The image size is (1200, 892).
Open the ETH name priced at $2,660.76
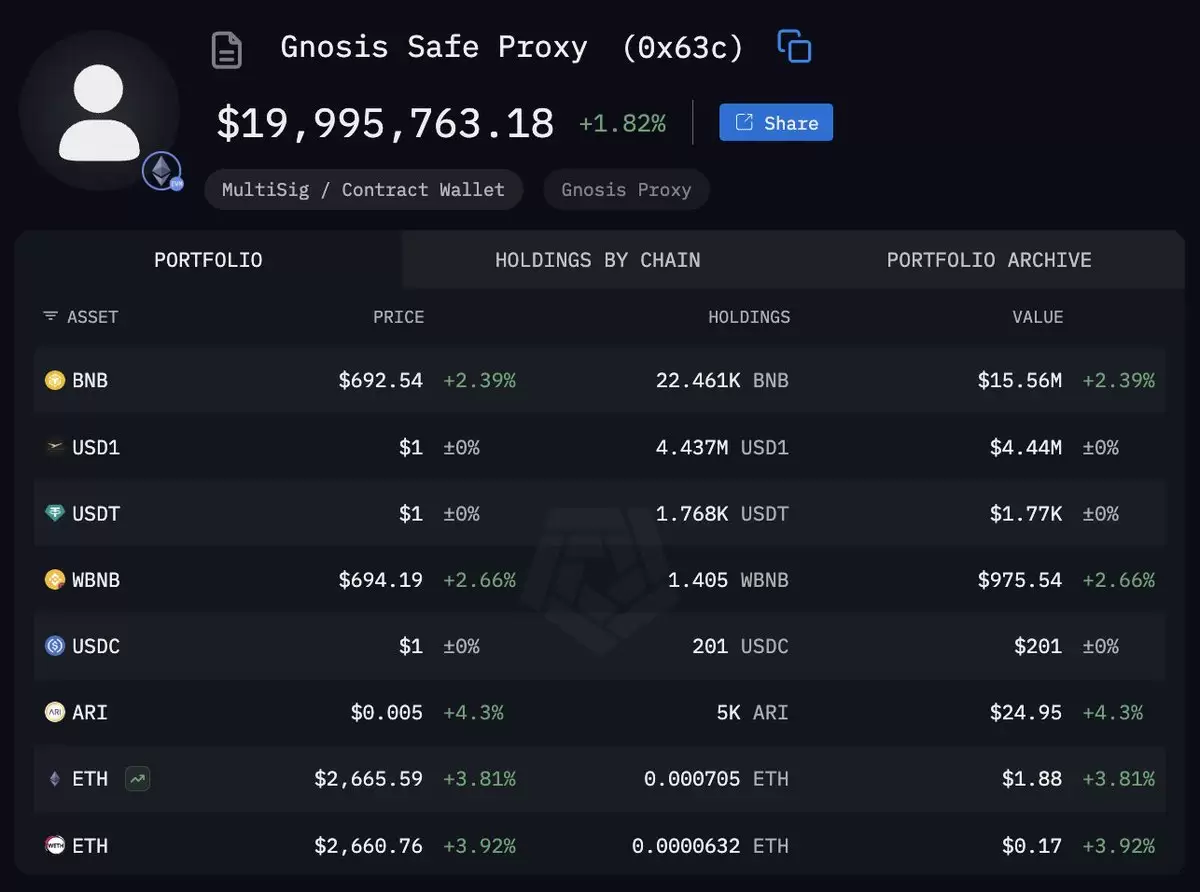pyautogui.click(x=90, y=846)
